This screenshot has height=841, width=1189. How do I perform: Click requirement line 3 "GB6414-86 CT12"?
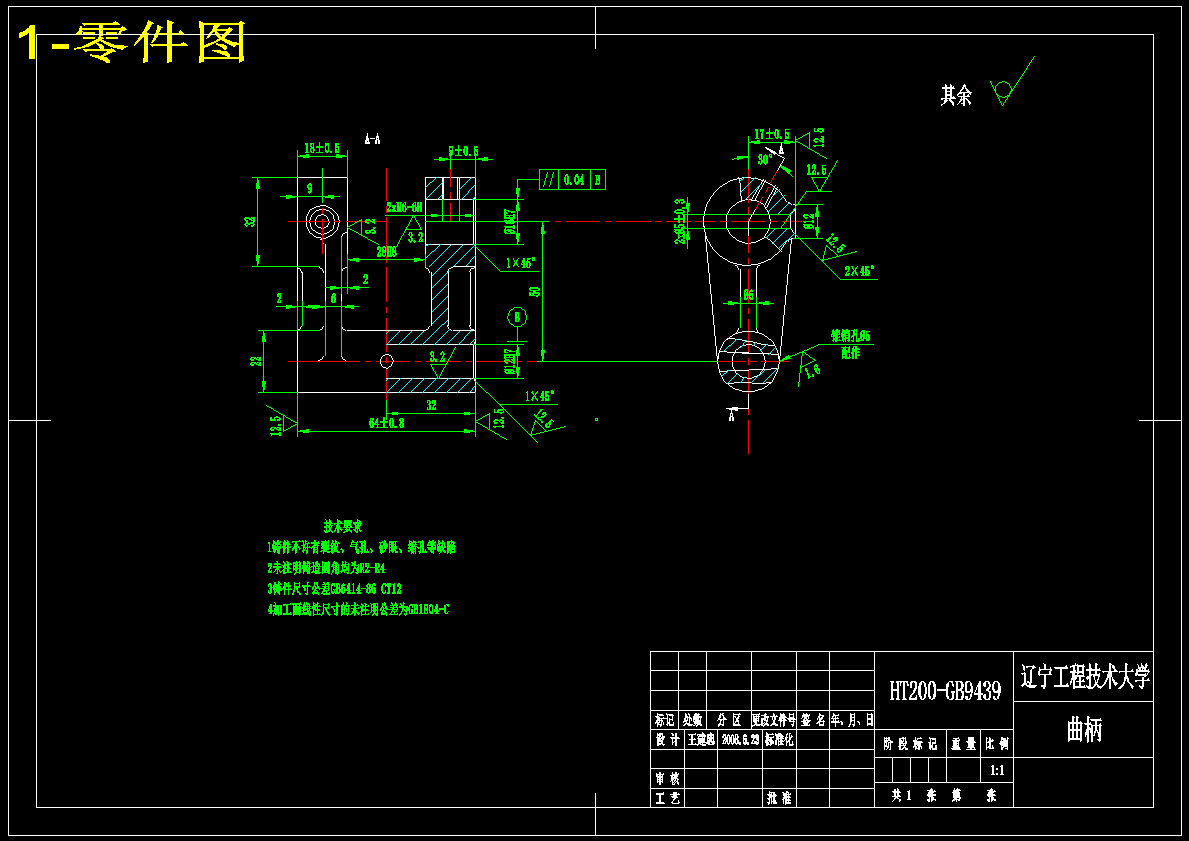[x=334, y=588]
